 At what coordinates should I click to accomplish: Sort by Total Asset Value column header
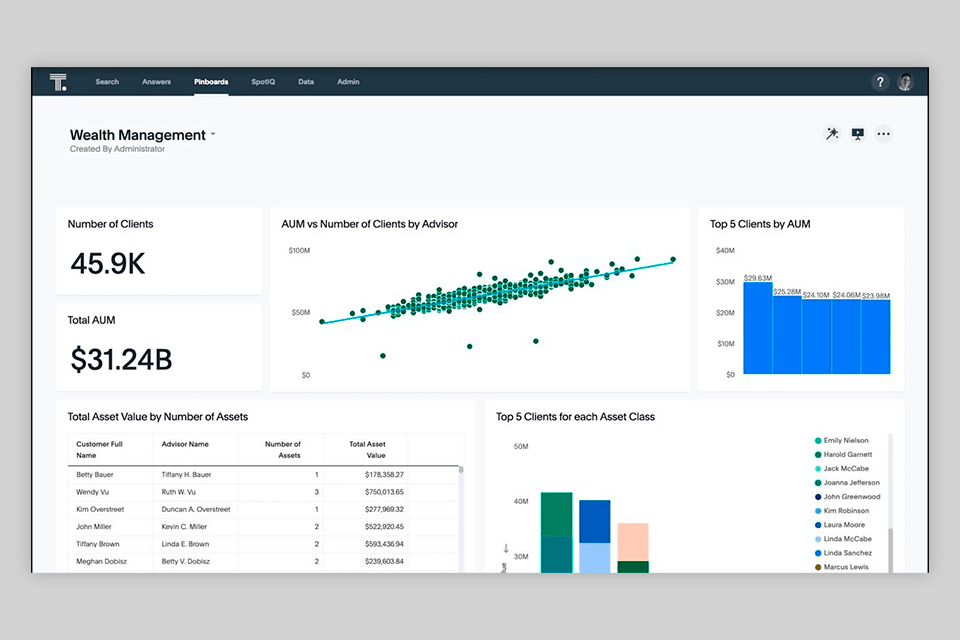[367, 450]
